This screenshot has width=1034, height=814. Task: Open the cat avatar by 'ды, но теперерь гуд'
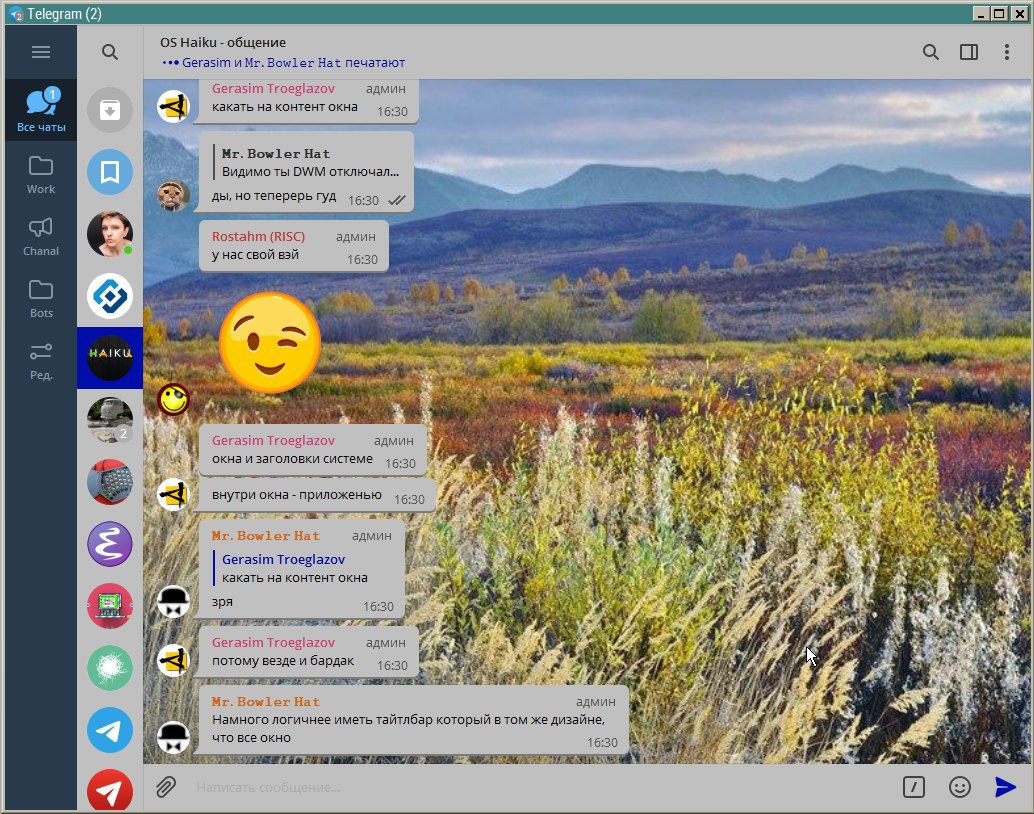[173, 195]
